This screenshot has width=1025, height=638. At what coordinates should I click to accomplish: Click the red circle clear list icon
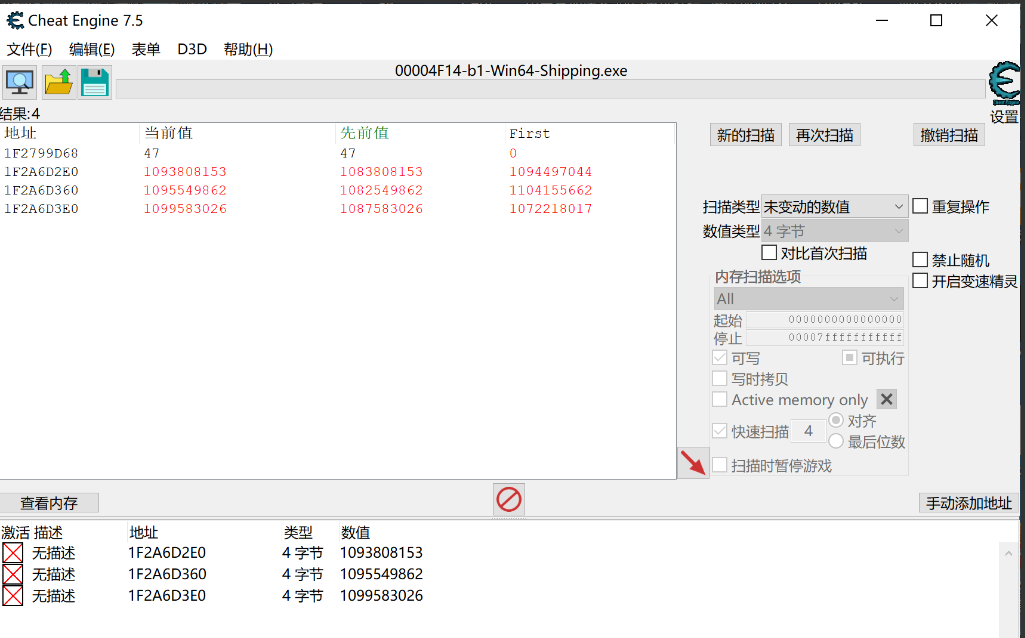click(509, 499)
